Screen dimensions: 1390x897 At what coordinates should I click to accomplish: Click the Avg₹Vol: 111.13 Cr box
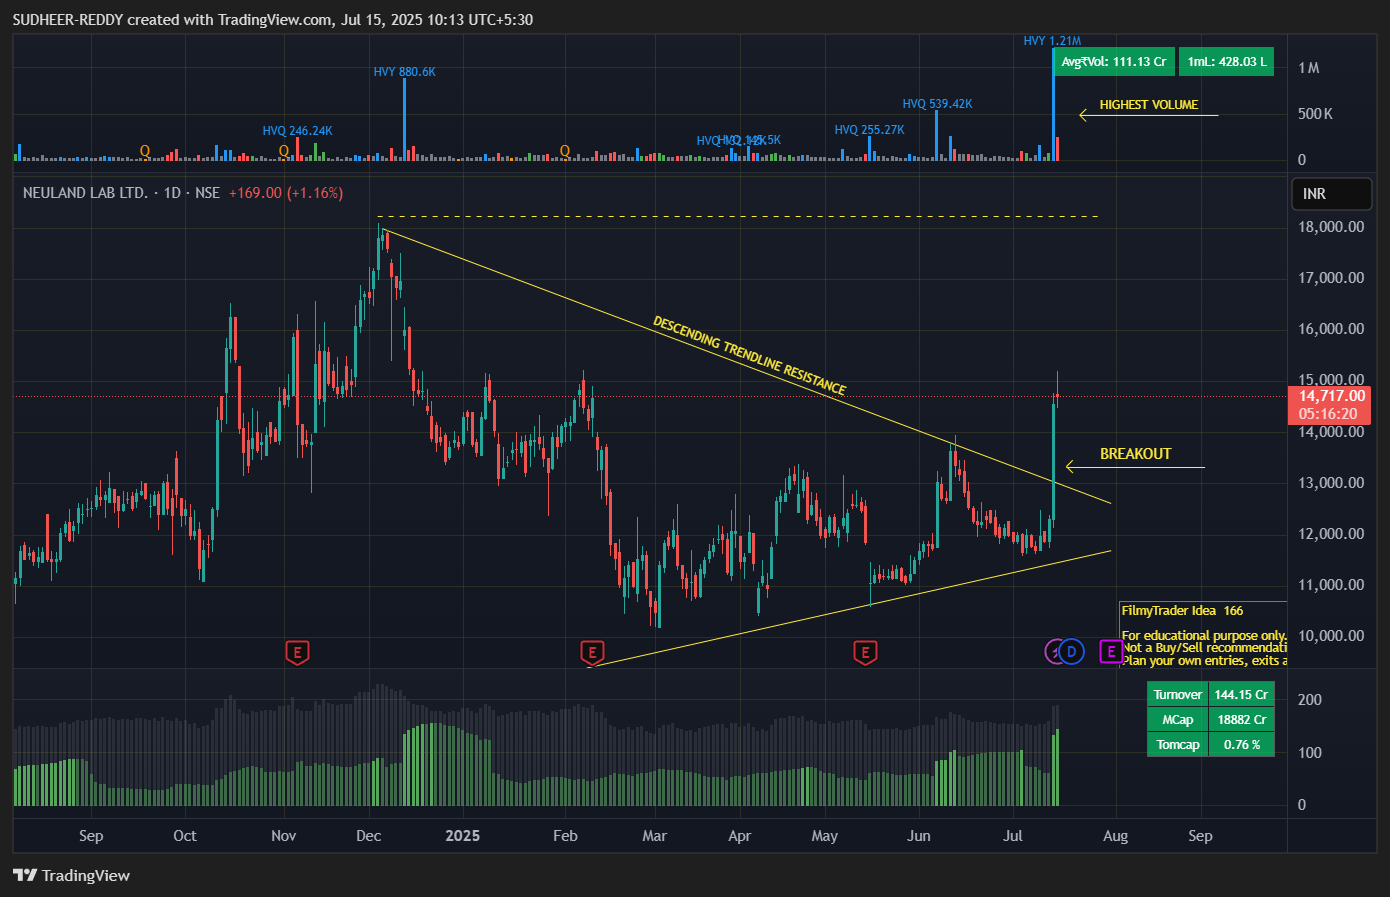click(x=1113, y=62)
